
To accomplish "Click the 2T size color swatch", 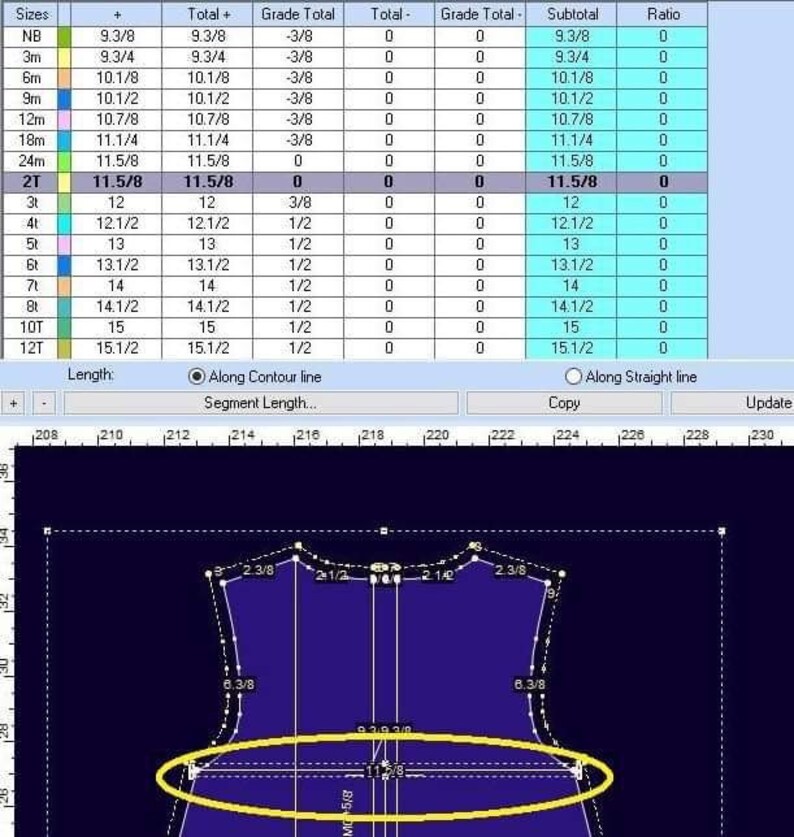I will [64, 182].
